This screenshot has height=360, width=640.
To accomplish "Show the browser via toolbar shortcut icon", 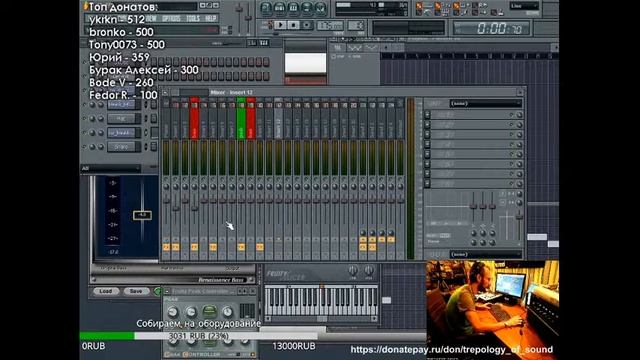I will point(307,7).
